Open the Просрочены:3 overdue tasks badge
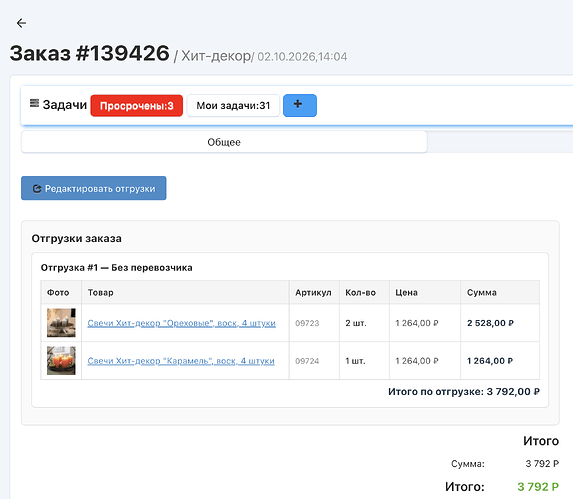573x499 pixels. (x=137, y=106)
